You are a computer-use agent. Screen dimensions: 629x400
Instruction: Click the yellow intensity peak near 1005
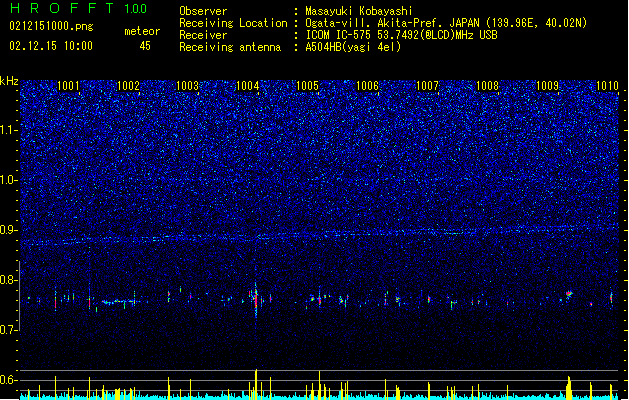(x=320, y=385)
